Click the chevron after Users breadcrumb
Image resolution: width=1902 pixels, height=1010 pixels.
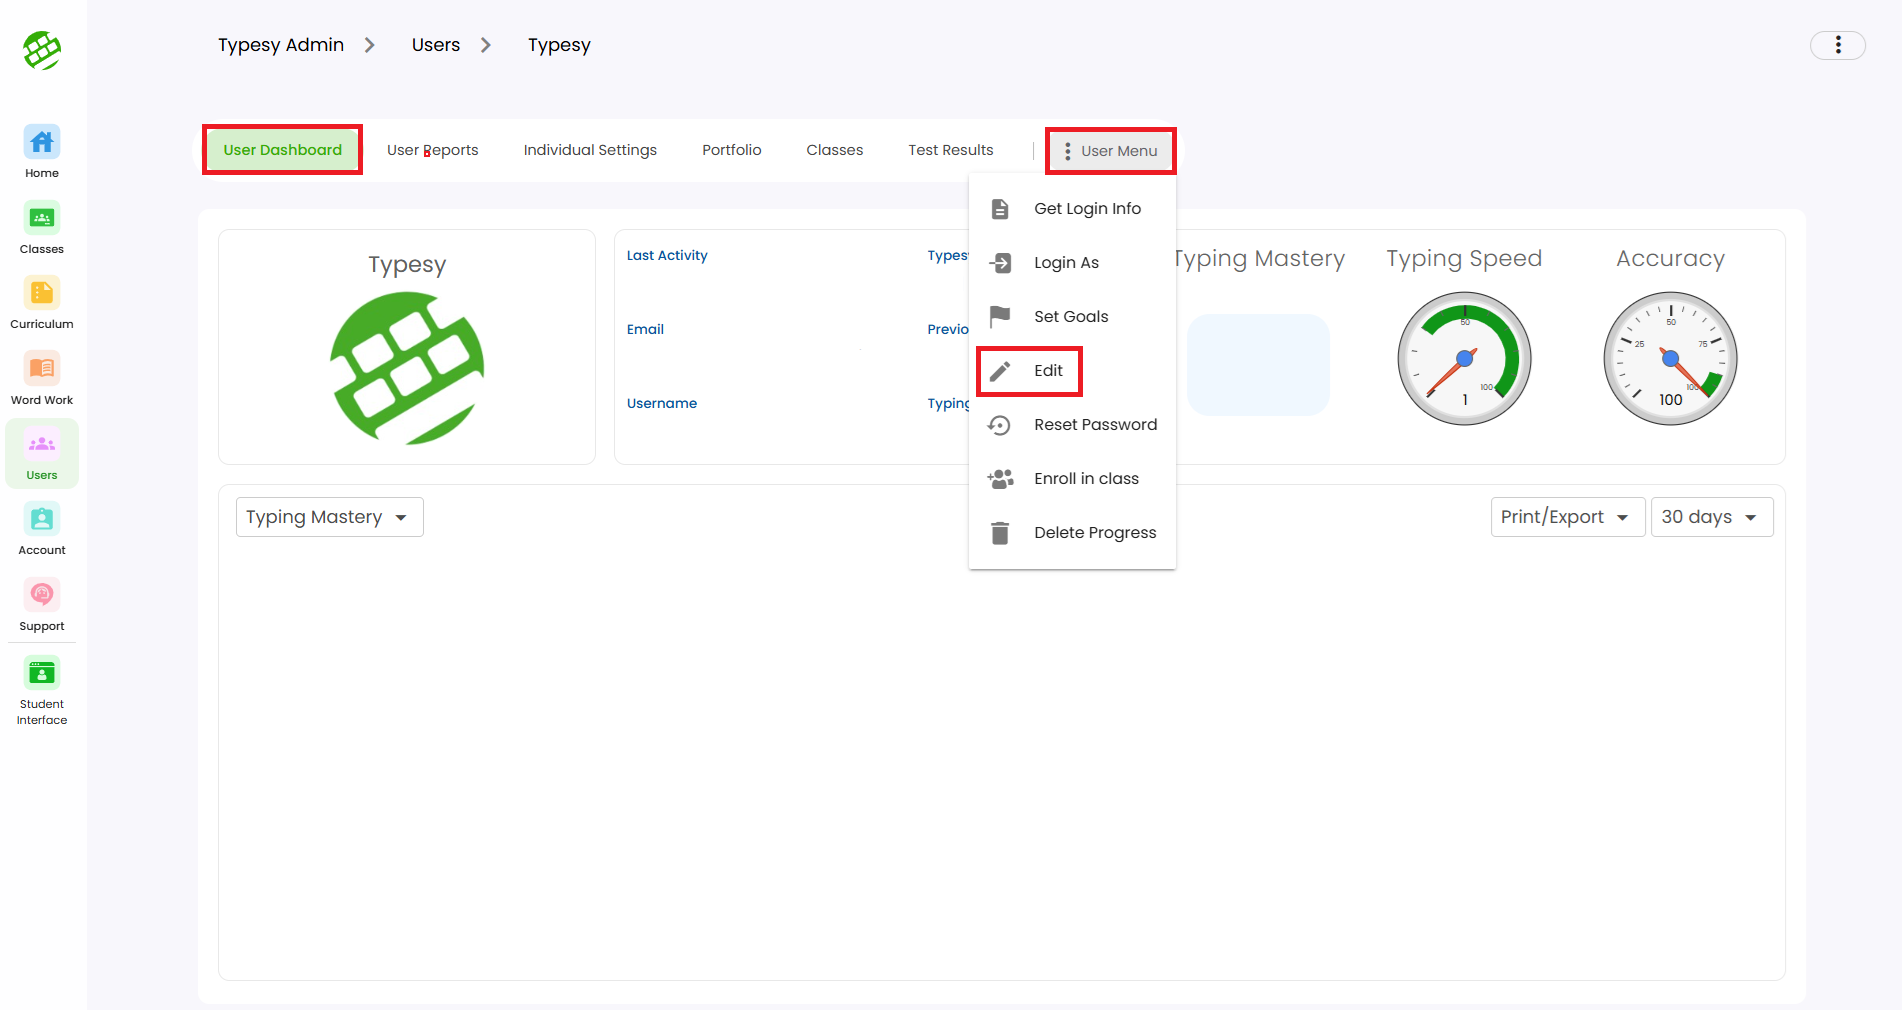tap(486, 45)
